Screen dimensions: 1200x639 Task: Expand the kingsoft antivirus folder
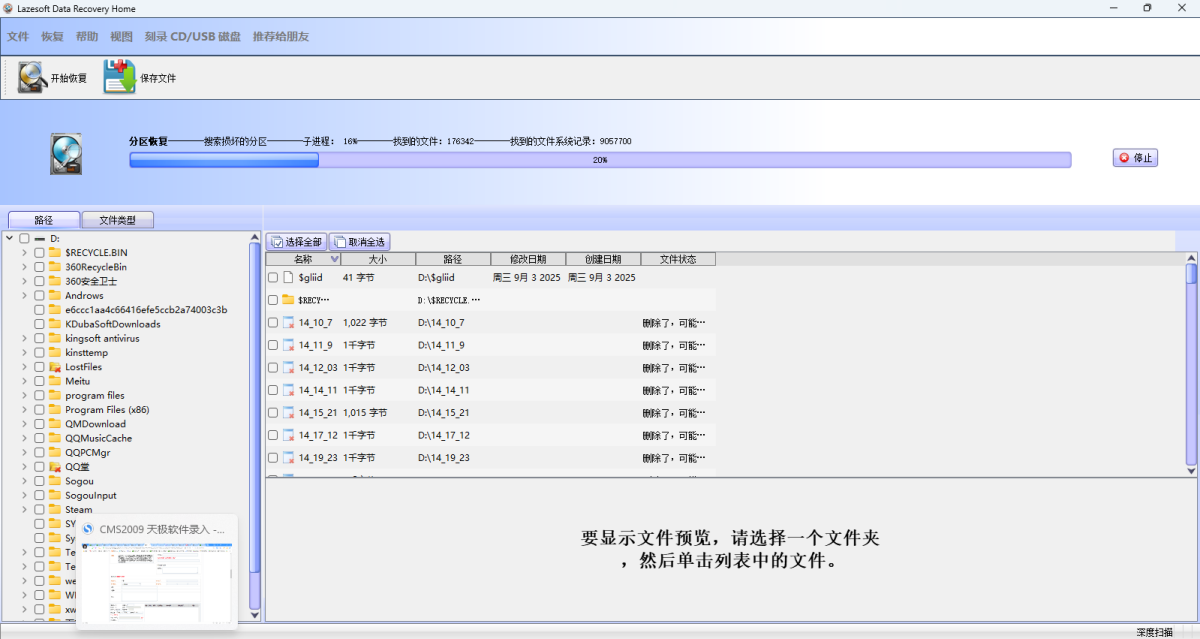(x=24, y=339)
